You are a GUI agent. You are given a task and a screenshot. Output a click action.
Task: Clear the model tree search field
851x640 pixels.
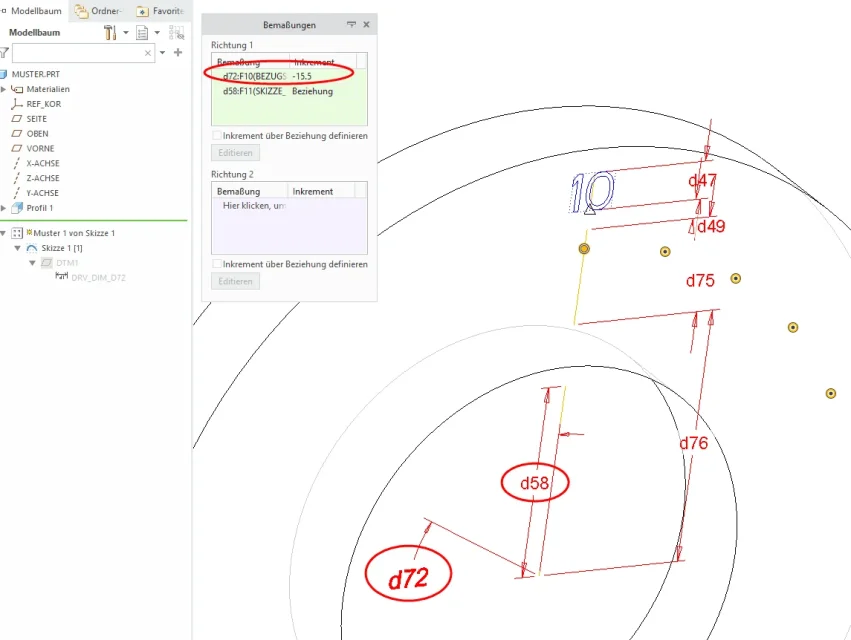(148, 53)
